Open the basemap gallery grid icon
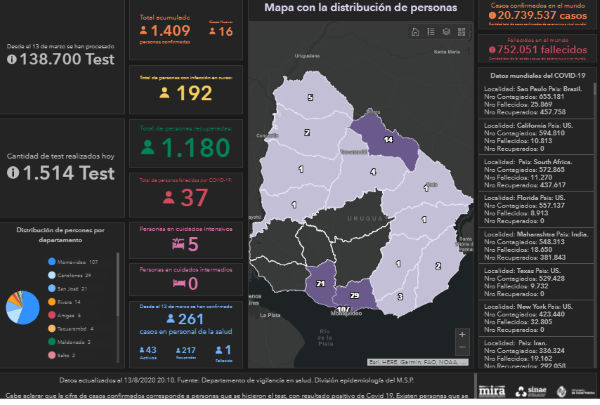600x405 pixels. pos(461,32)
